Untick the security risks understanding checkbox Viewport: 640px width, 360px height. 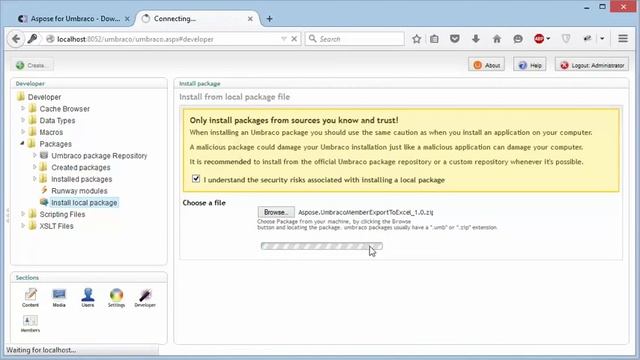pos(196,179)
